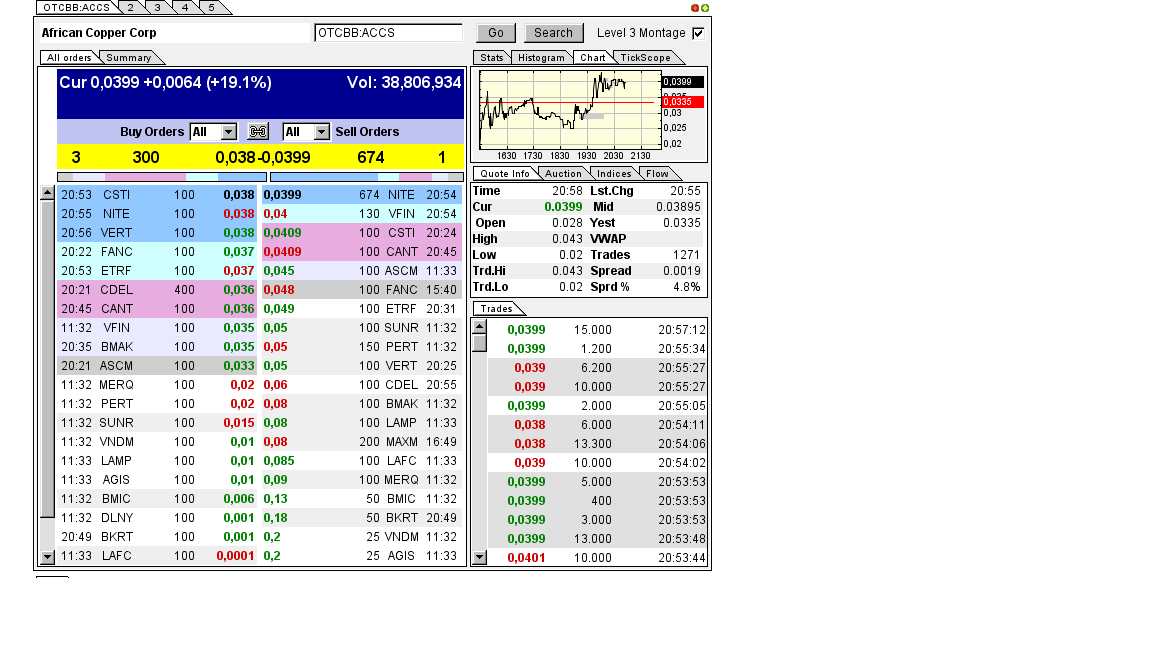
Task: Click the Search button
Action: click(553, 33)
